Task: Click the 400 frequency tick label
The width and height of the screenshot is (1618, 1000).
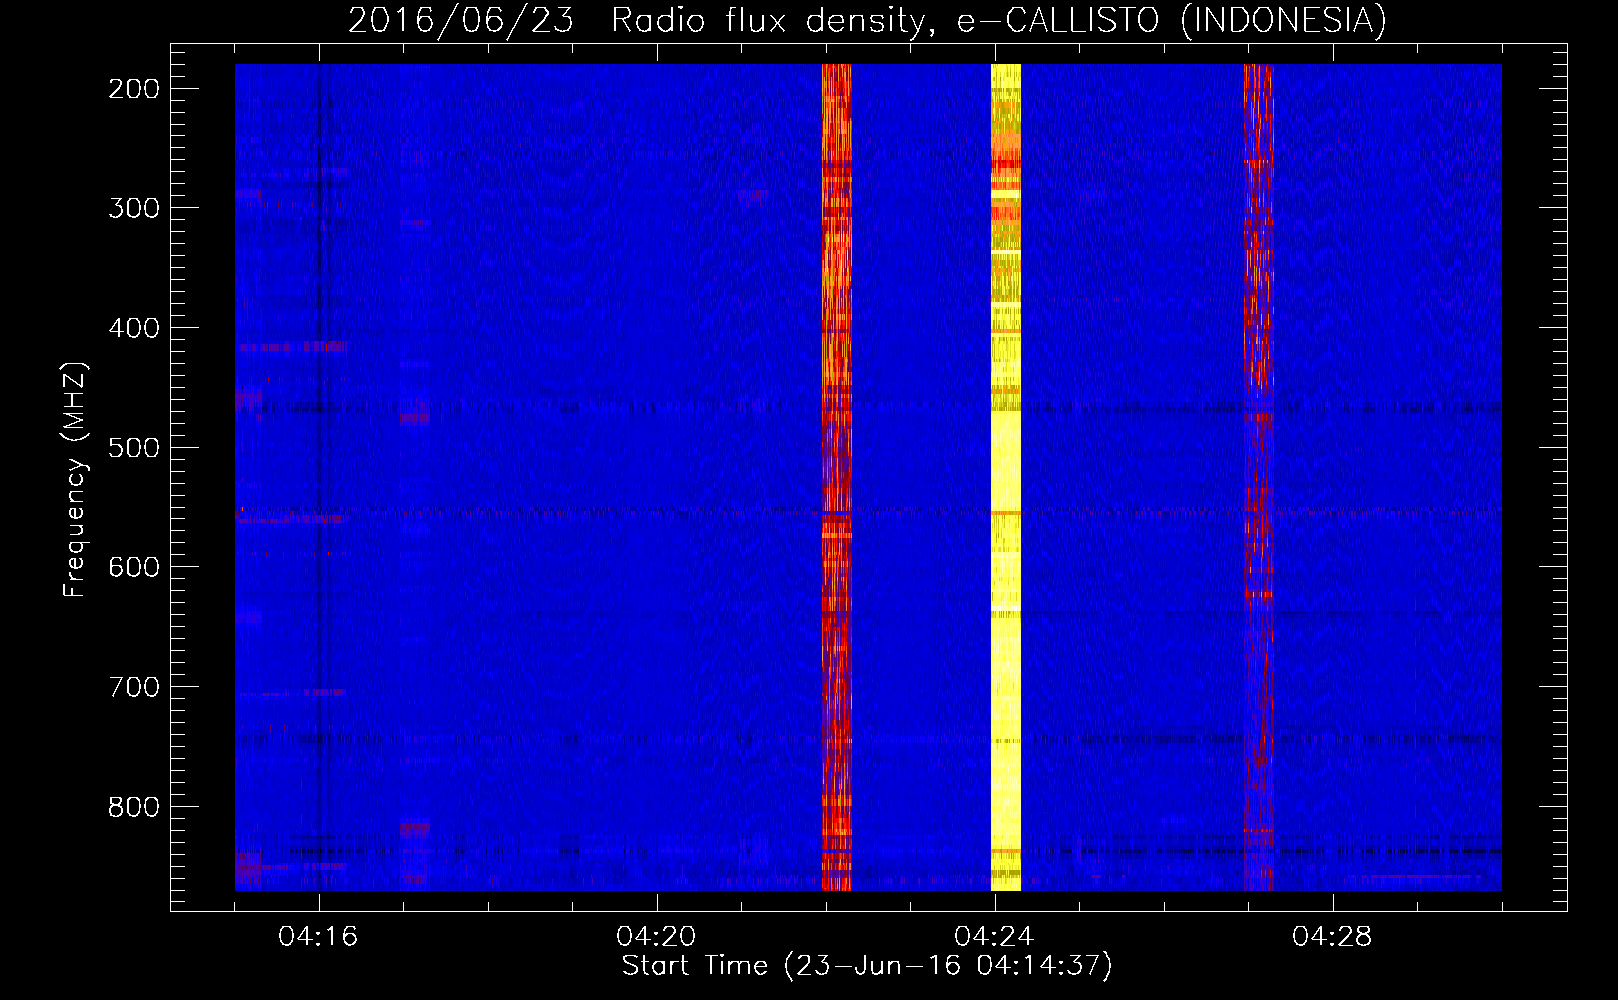Action: [x=134, y=328]
